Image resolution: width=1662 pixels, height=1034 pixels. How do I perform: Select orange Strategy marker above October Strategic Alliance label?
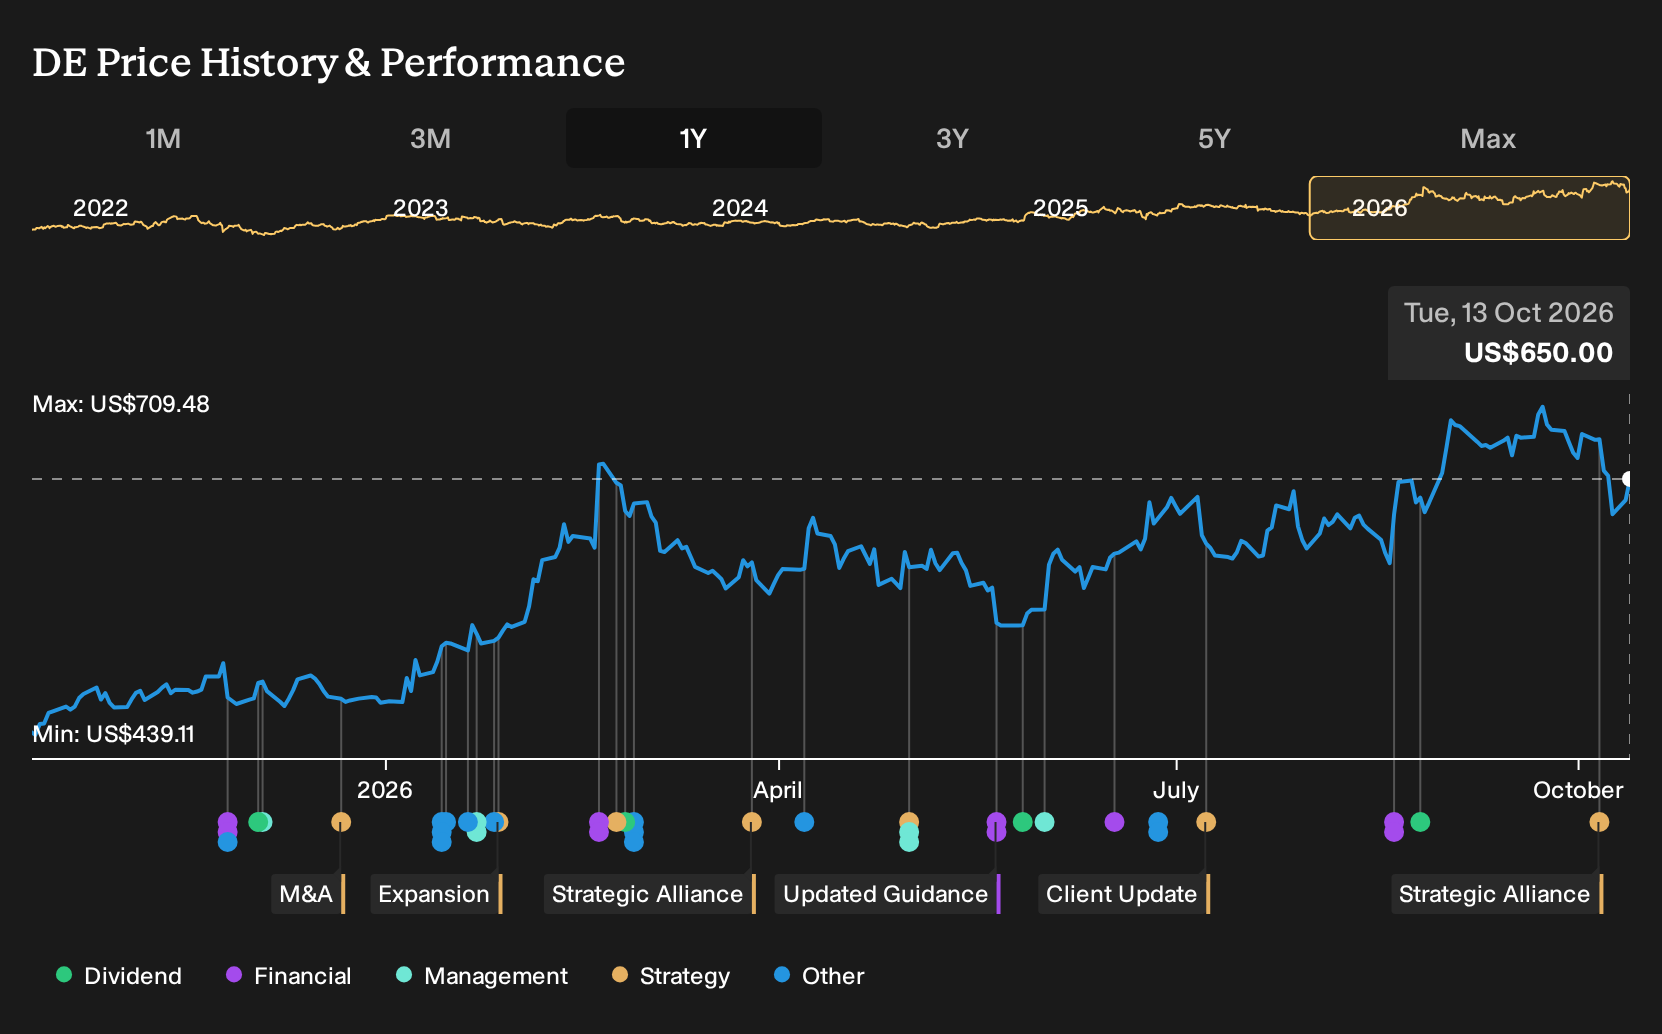[1599, 822]
